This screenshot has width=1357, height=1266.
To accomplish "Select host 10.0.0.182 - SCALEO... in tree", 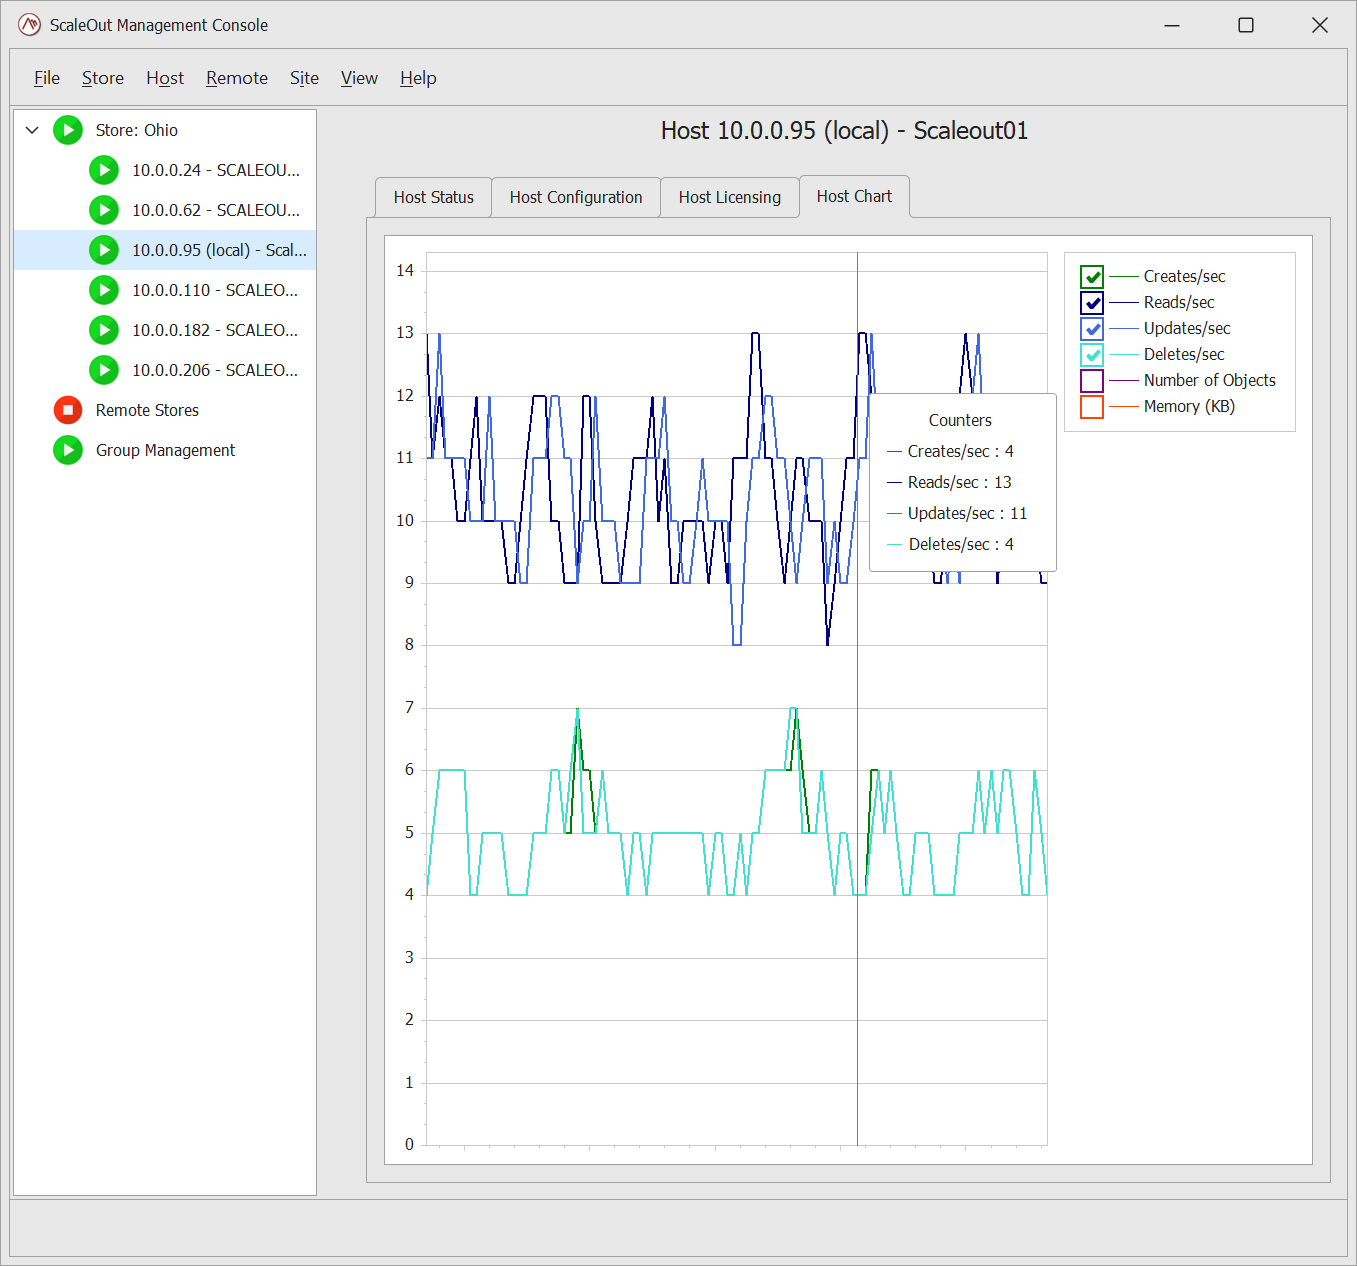I will pyautogui.click(x=215, y=330).
